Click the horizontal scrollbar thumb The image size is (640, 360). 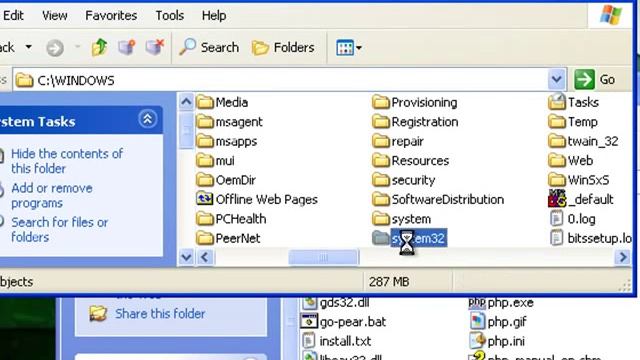324,257
